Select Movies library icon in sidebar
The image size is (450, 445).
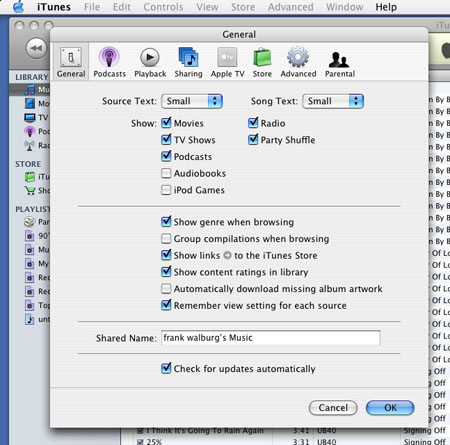pyautogui.click(x=30, y=103)
